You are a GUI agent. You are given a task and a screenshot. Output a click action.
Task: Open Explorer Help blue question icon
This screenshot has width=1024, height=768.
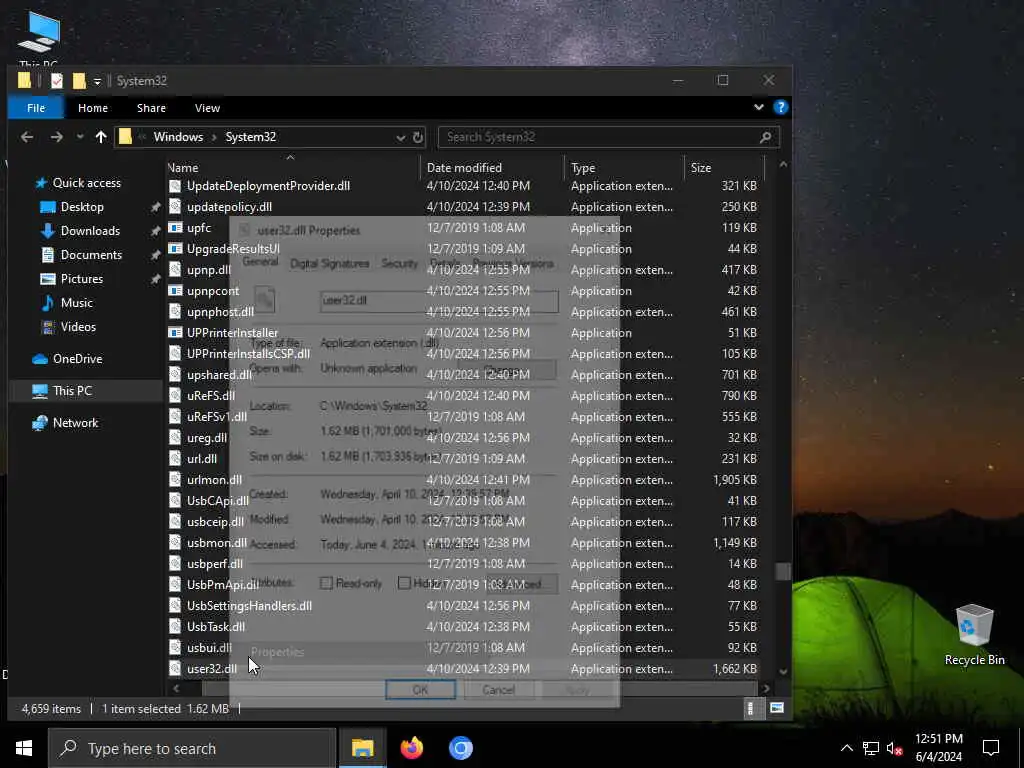780,107
